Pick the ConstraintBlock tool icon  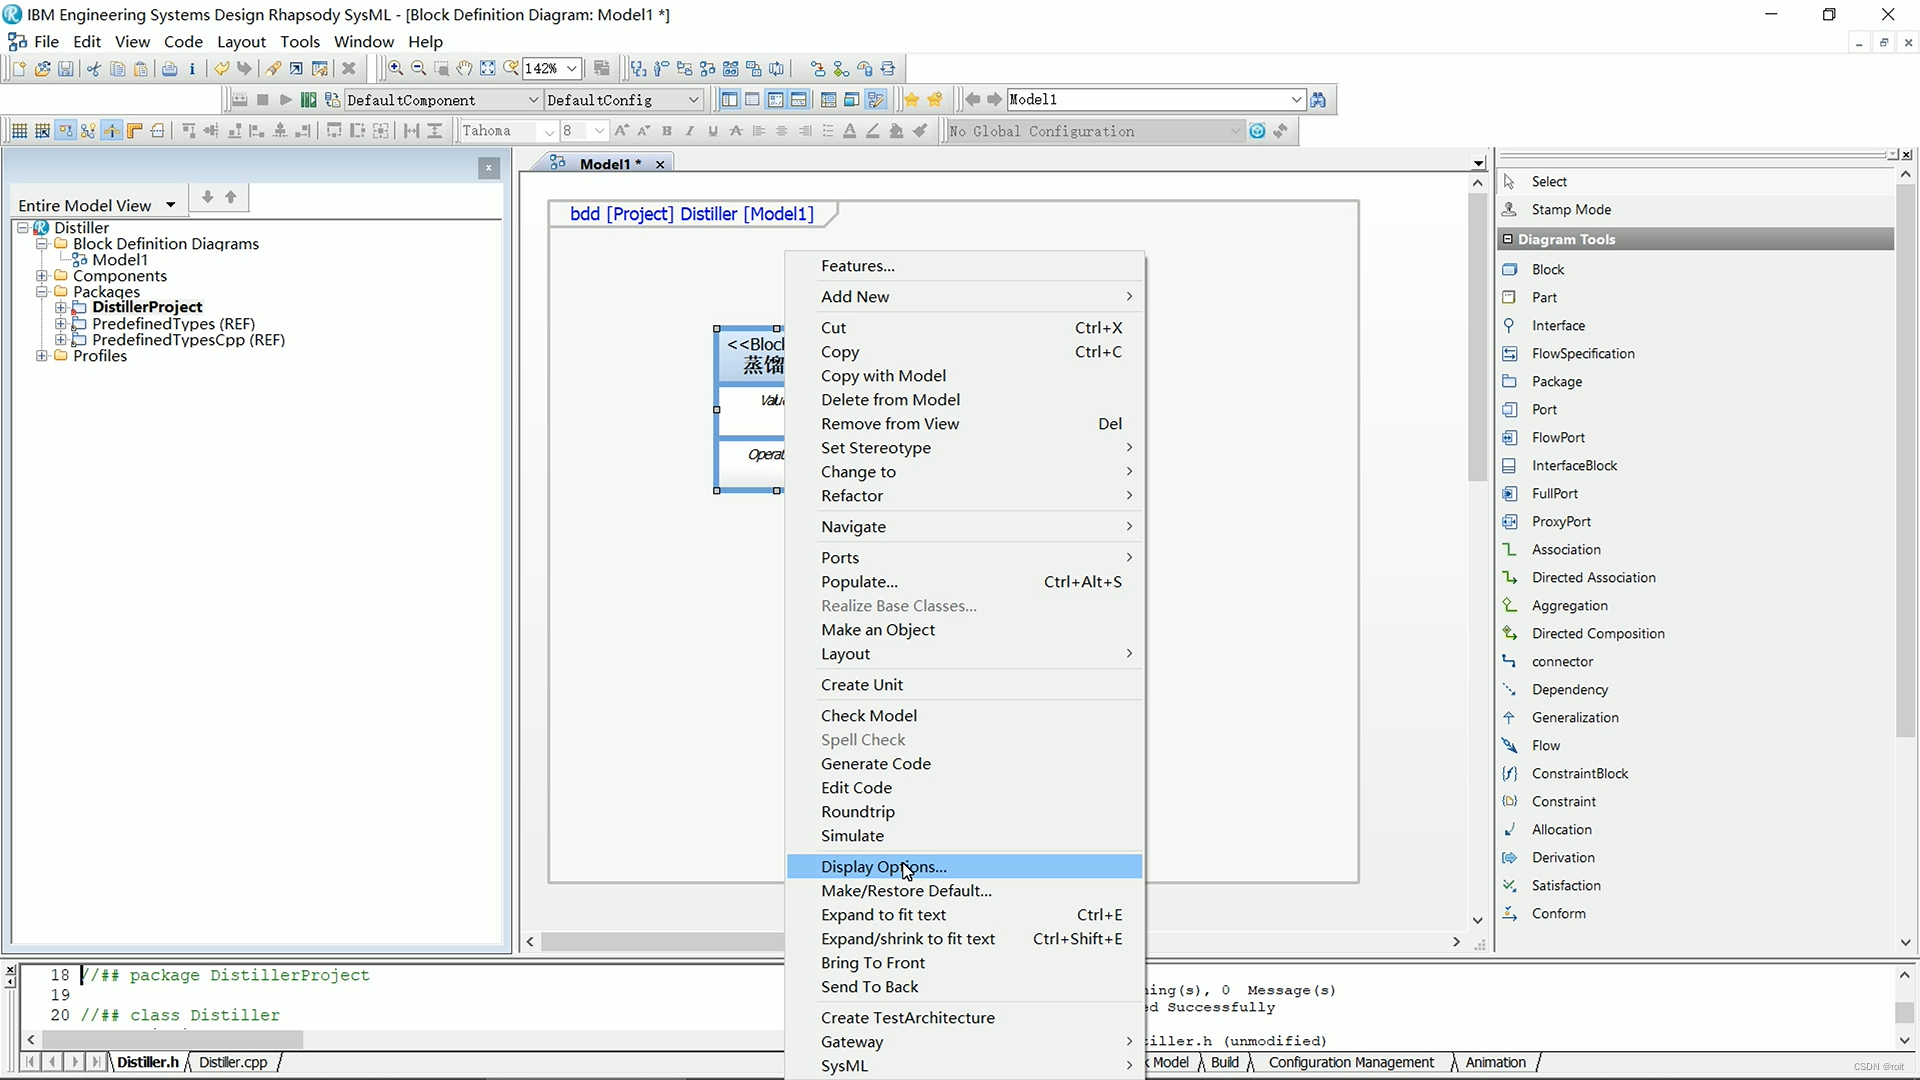point(1510,773)
